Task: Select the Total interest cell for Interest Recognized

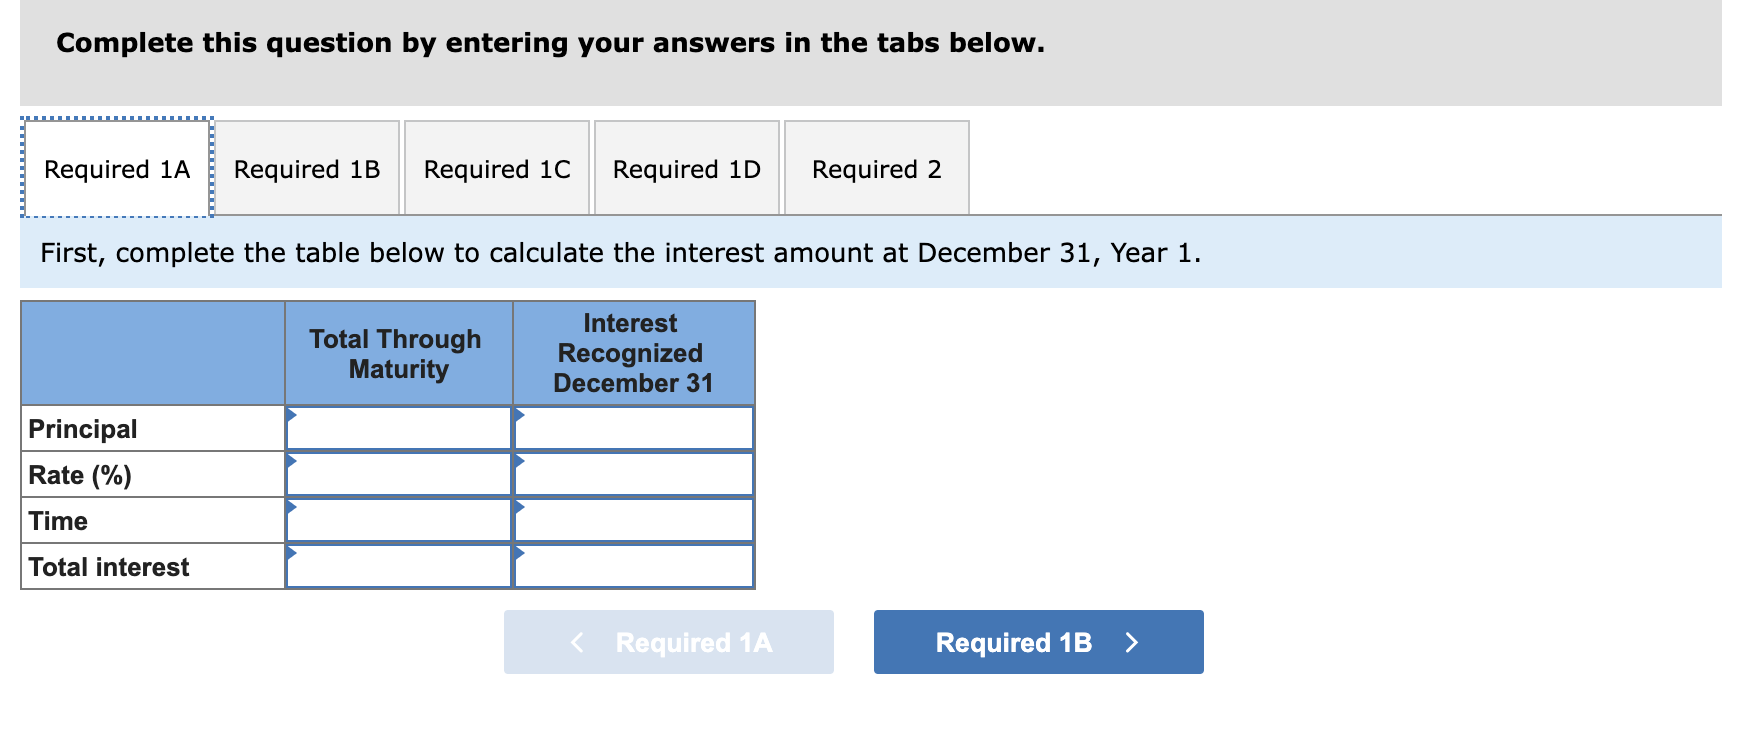Action: coord(633,565)
